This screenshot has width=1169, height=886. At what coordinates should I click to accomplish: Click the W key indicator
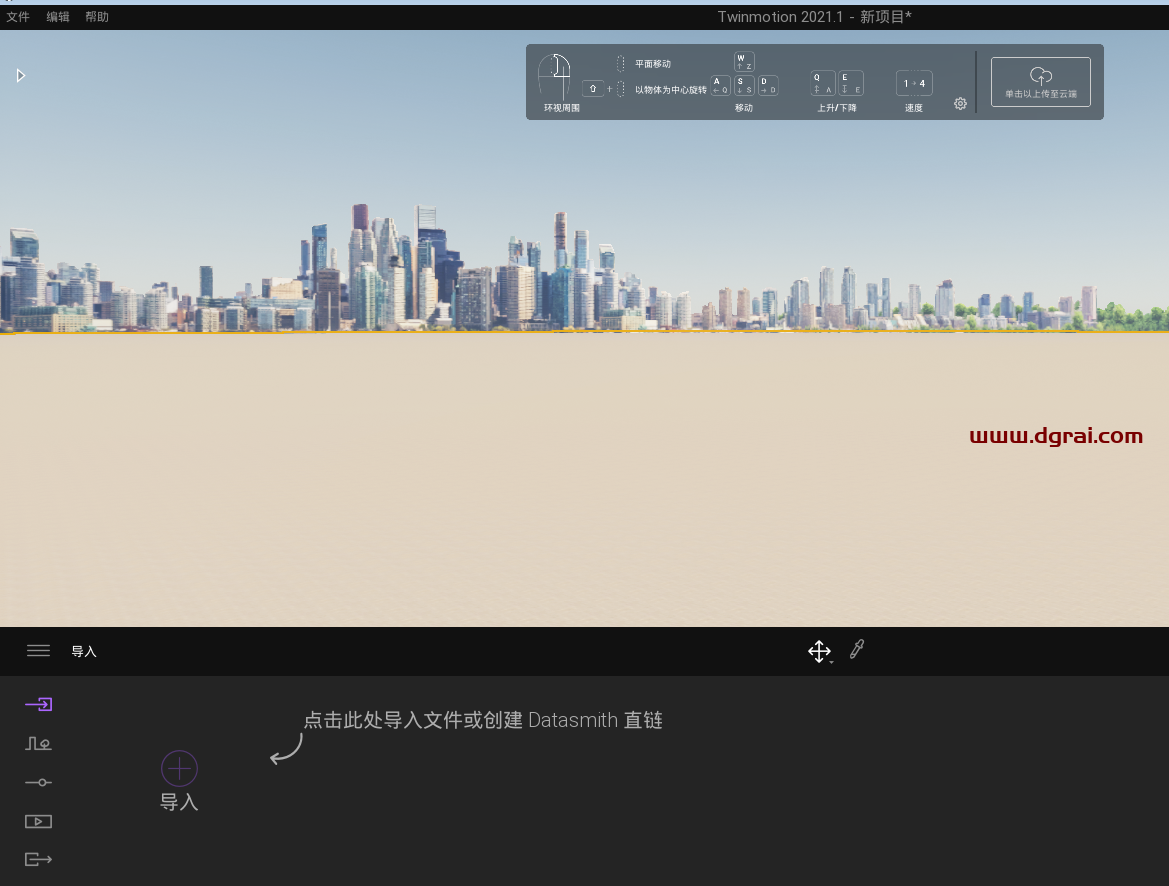(x=744, y=61)
